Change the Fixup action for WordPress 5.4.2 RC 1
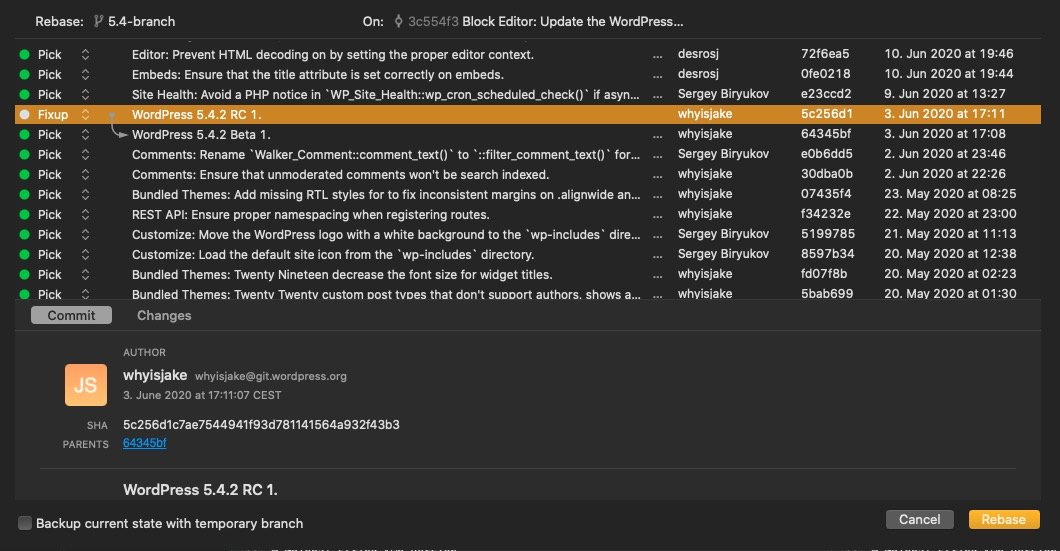 pos(85,114)
